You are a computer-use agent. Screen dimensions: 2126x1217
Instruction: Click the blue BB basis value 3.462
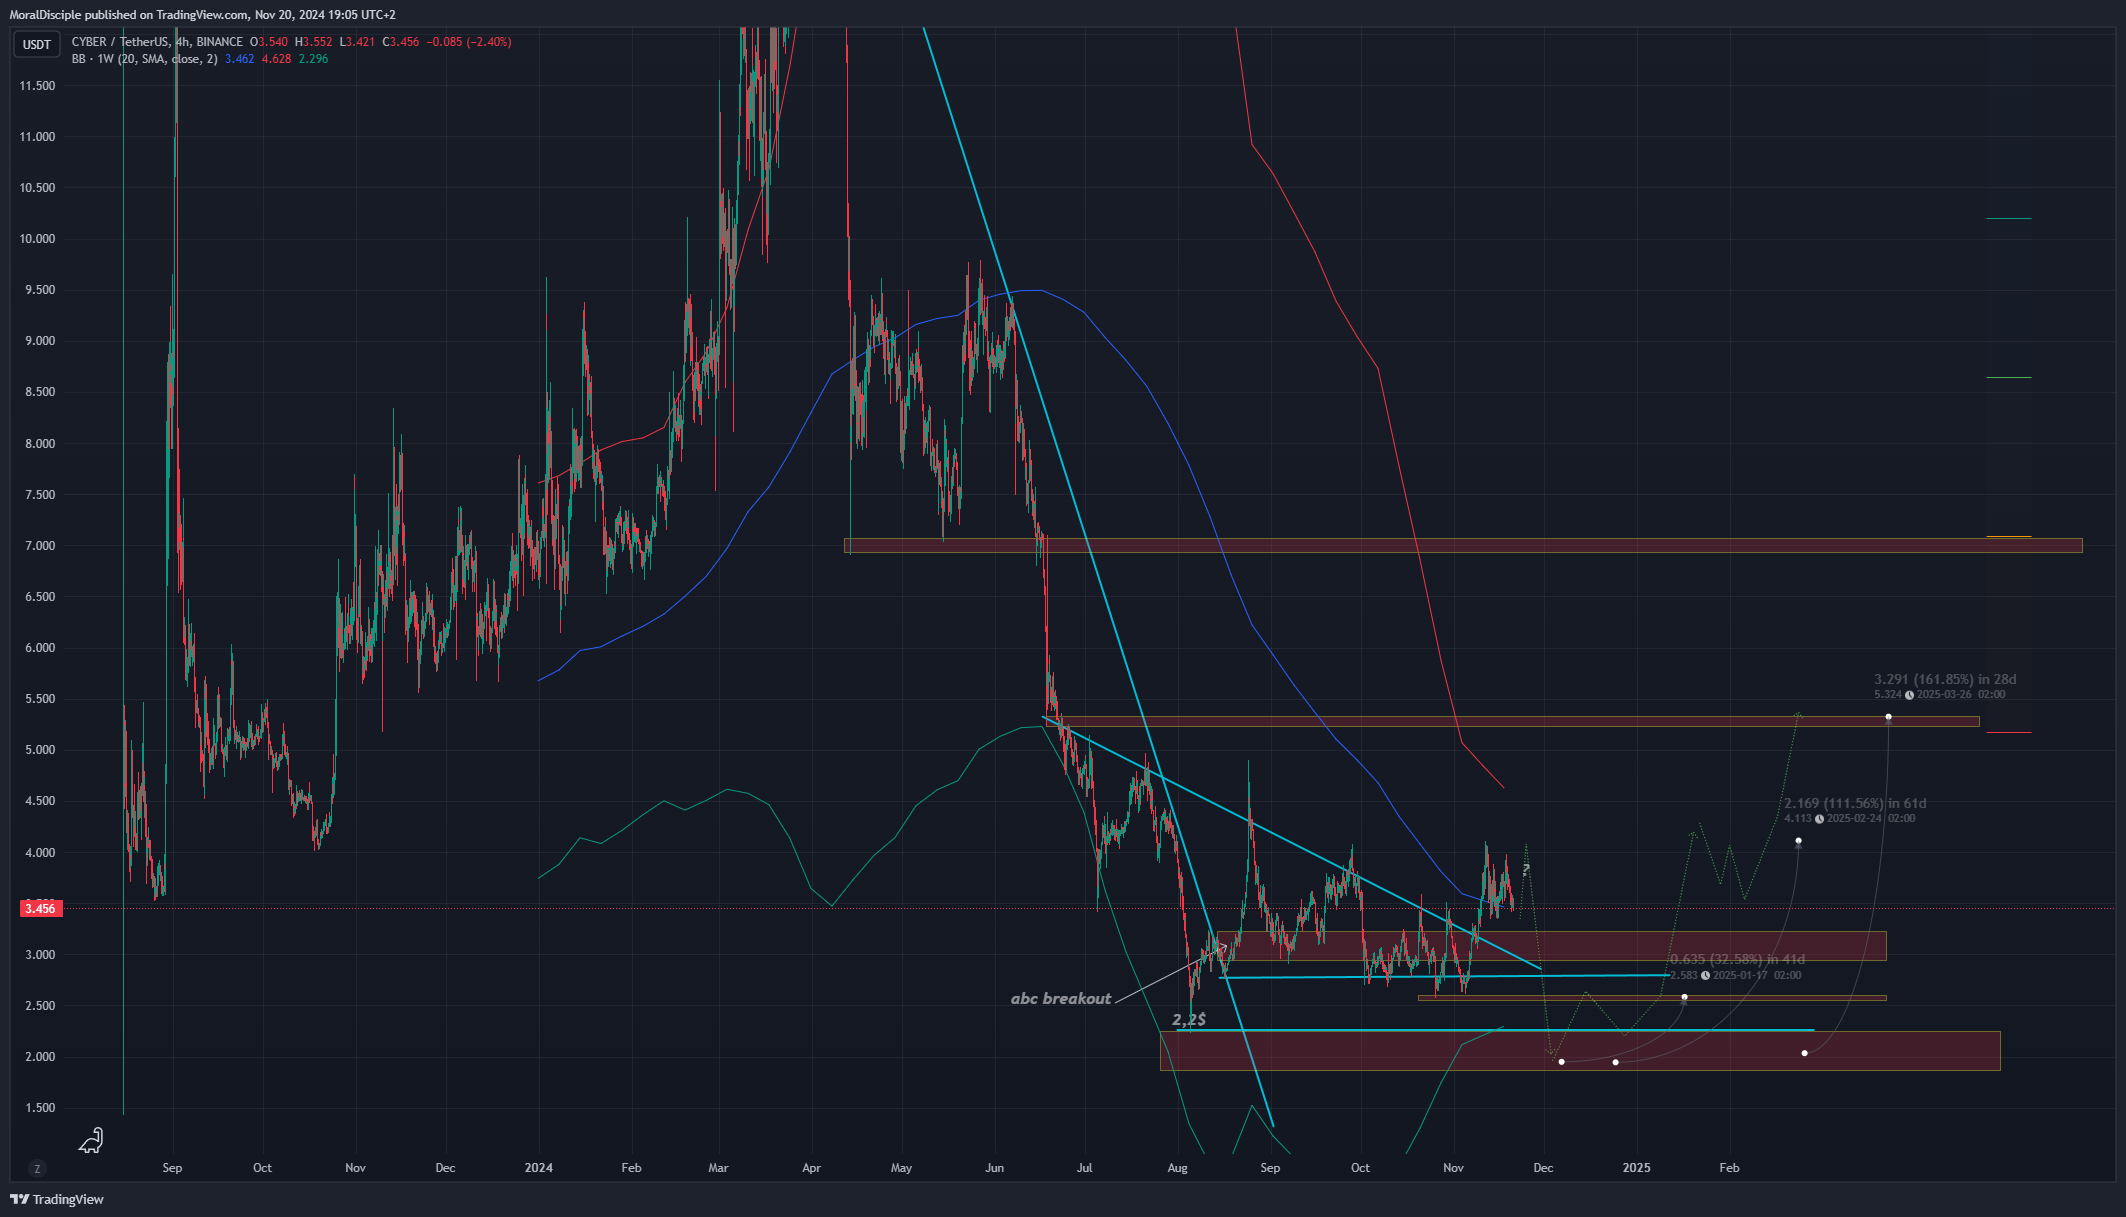[239, 59]
